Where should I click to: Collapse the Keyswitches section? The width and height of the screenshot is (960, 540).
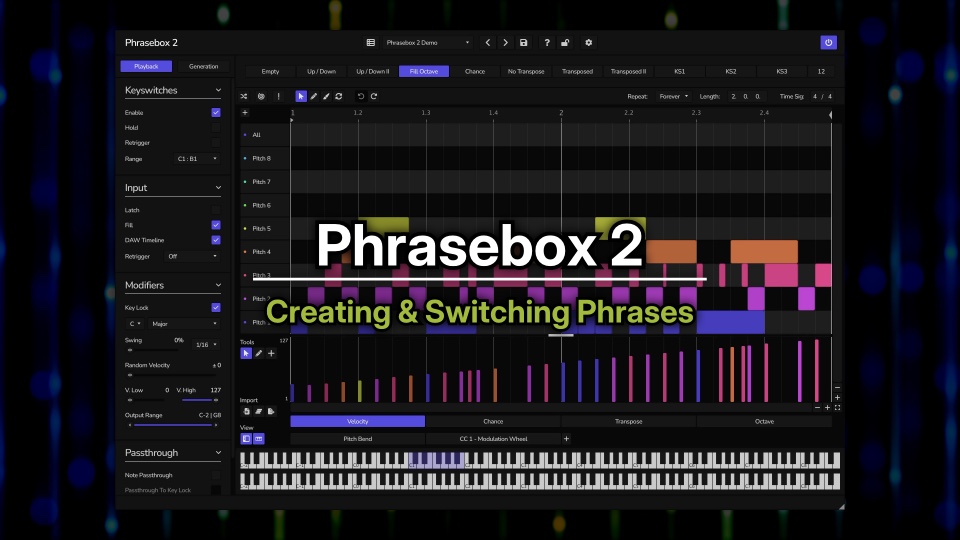pos(218,90)
